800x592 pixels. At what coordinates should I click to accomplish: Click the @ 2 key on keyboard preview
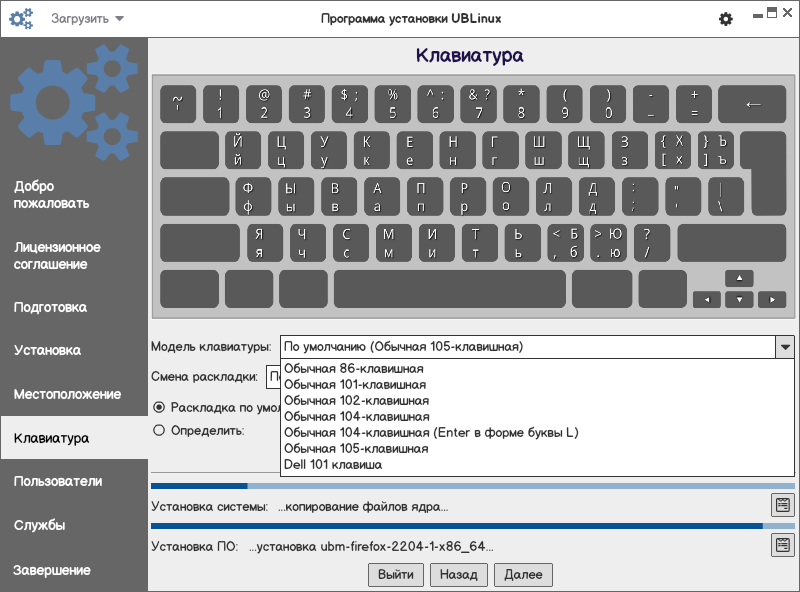click(264, 104)
